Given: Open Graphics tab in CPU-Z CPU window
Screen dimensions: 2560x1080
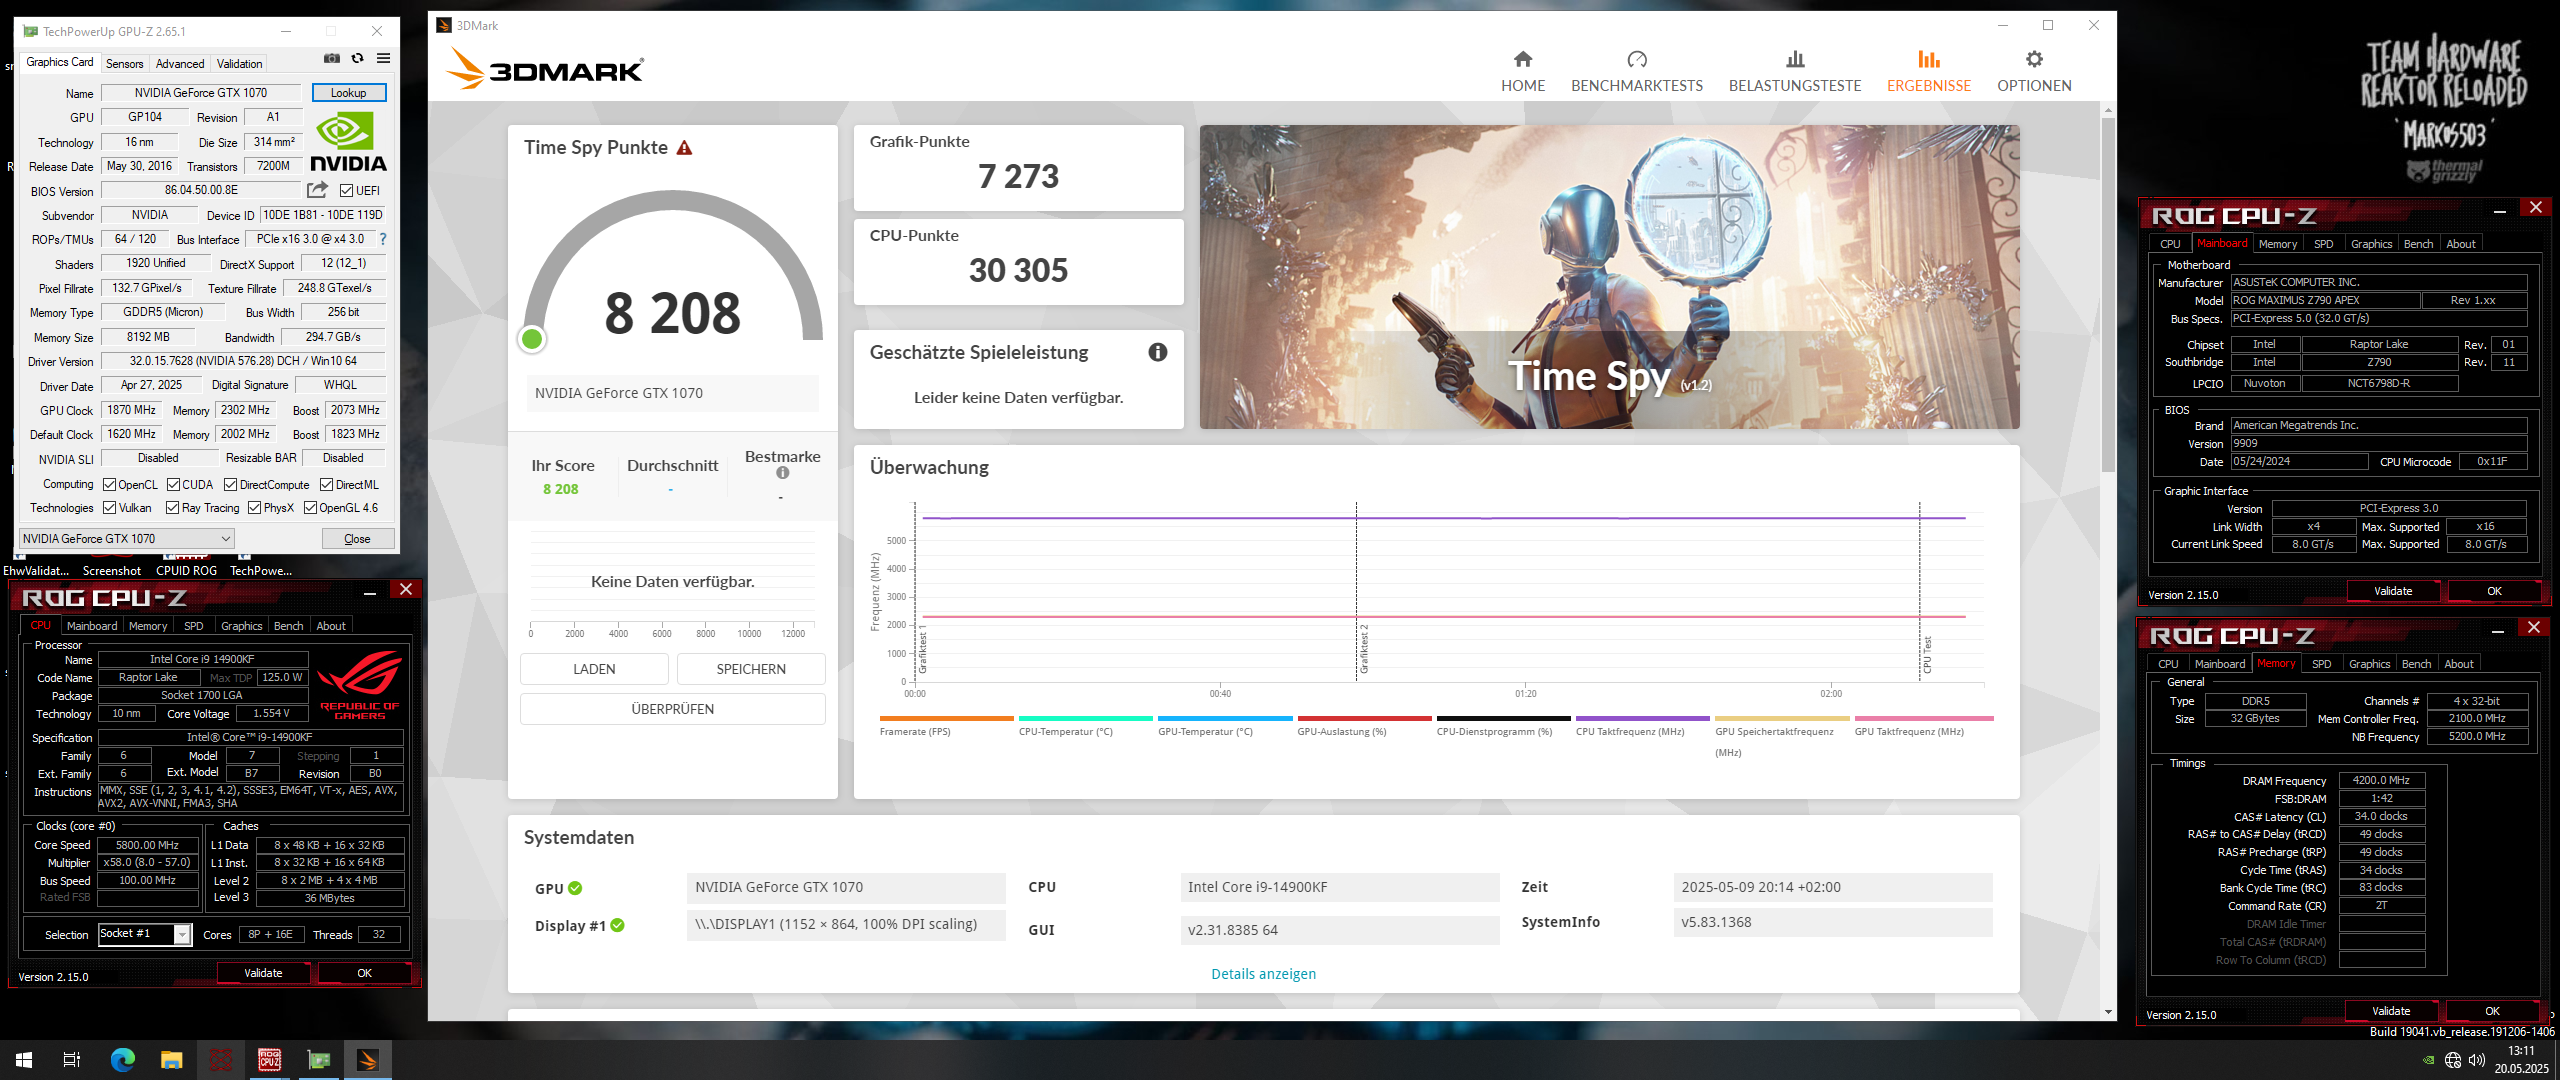Looking at the screenshot, I should [241, 626].
